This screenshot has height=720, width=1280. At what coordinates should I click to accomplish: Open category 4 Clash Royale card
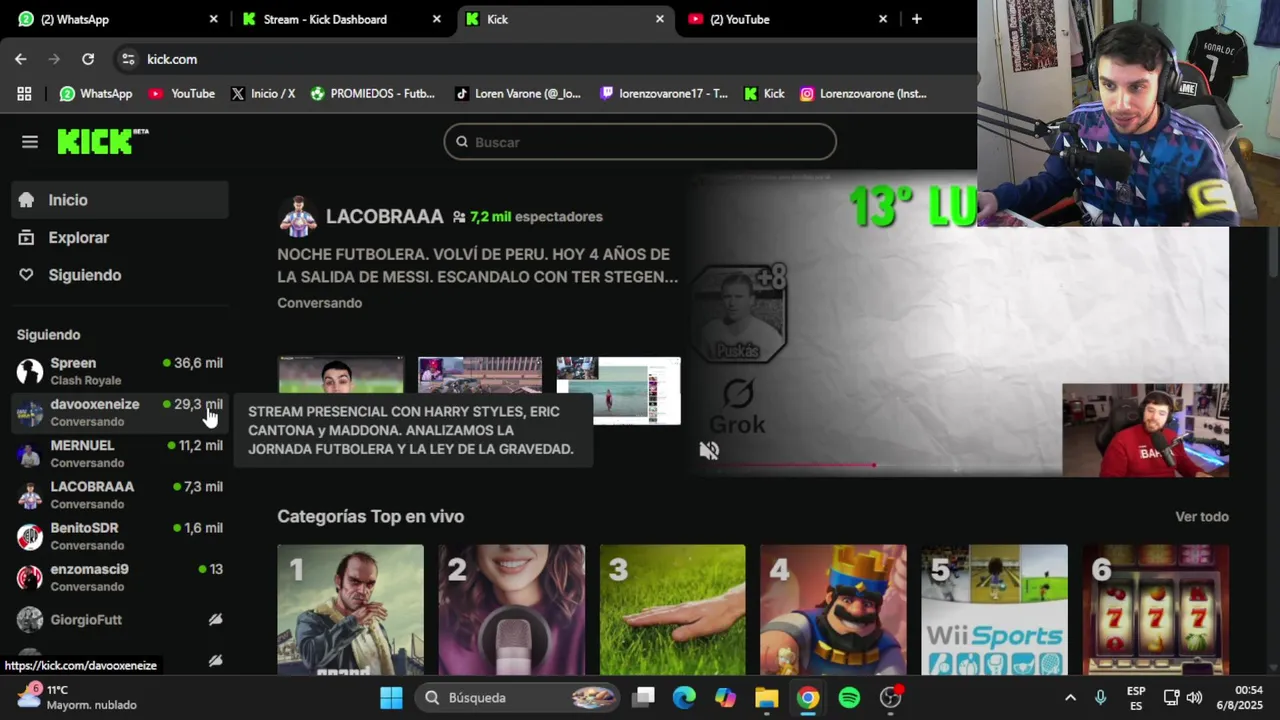(833, 610)
